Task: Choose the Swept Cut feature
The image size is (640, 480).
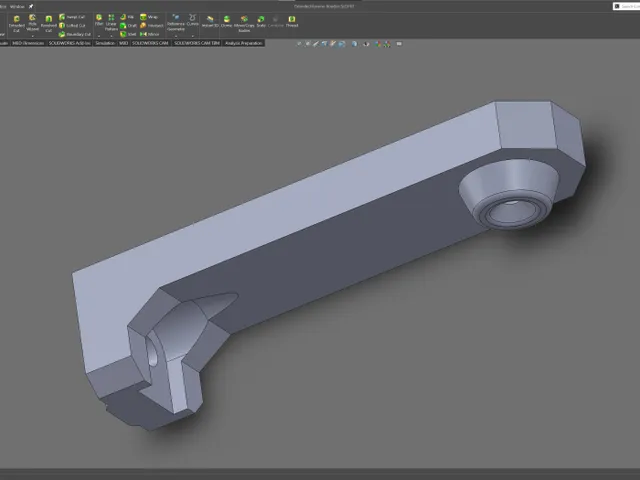Action: click(72, 17)
